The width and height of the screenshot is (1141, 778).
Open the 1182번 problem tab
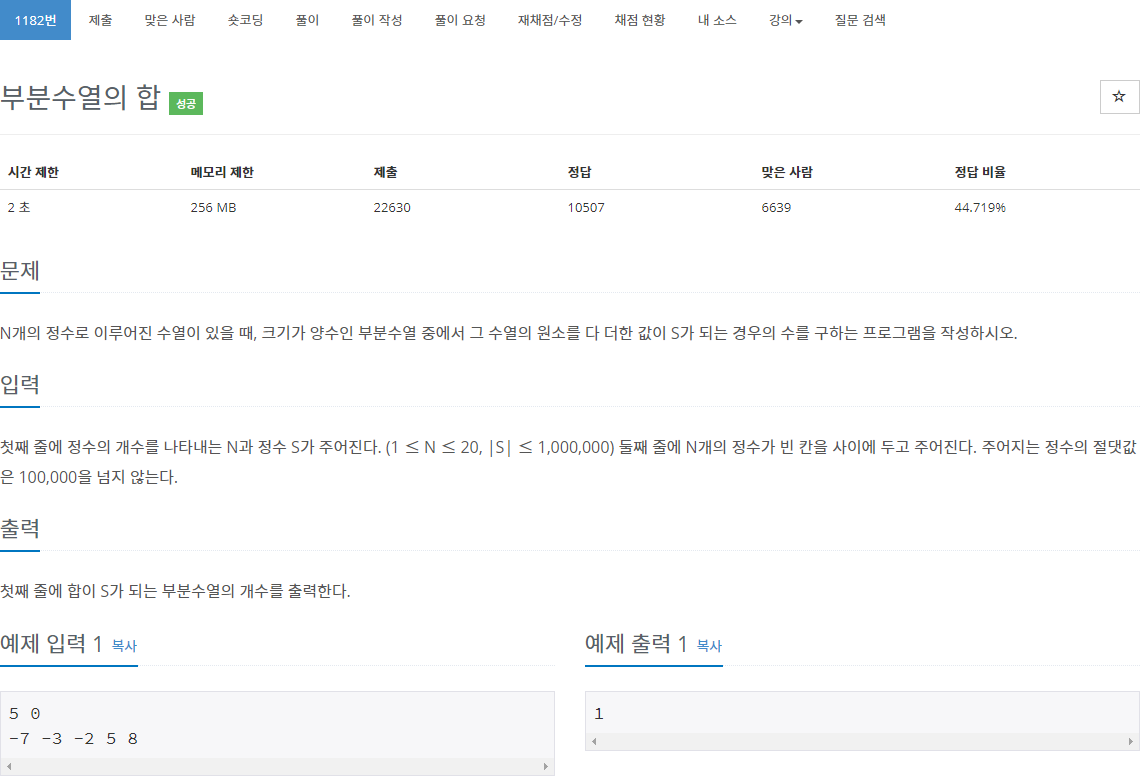click(35, 20)
